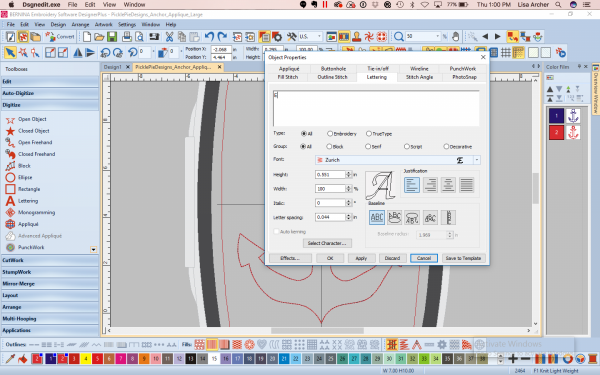Open the Zurich font dropdown
This screenshot has width=600, height=375.
(477, 160)
